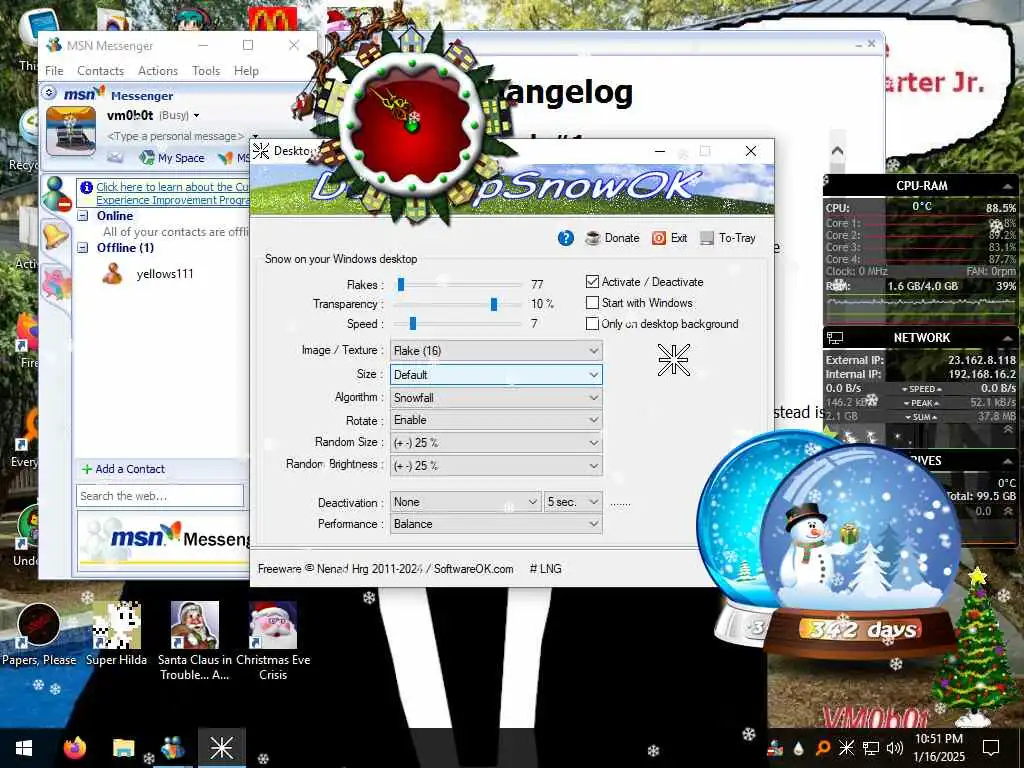Open the Rotate dropdown showing Enable
This screenshot has height=768, width=1024.
[x=496, y=420]
